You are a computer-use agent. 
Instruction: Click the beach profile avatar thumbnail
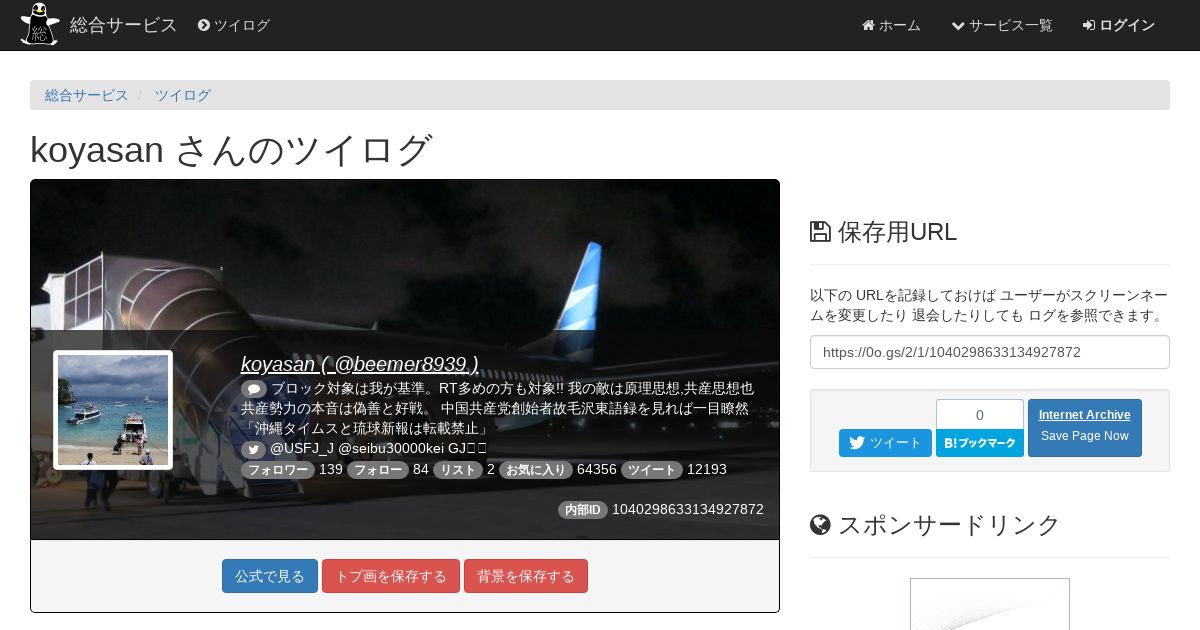(x=113, y=410)
